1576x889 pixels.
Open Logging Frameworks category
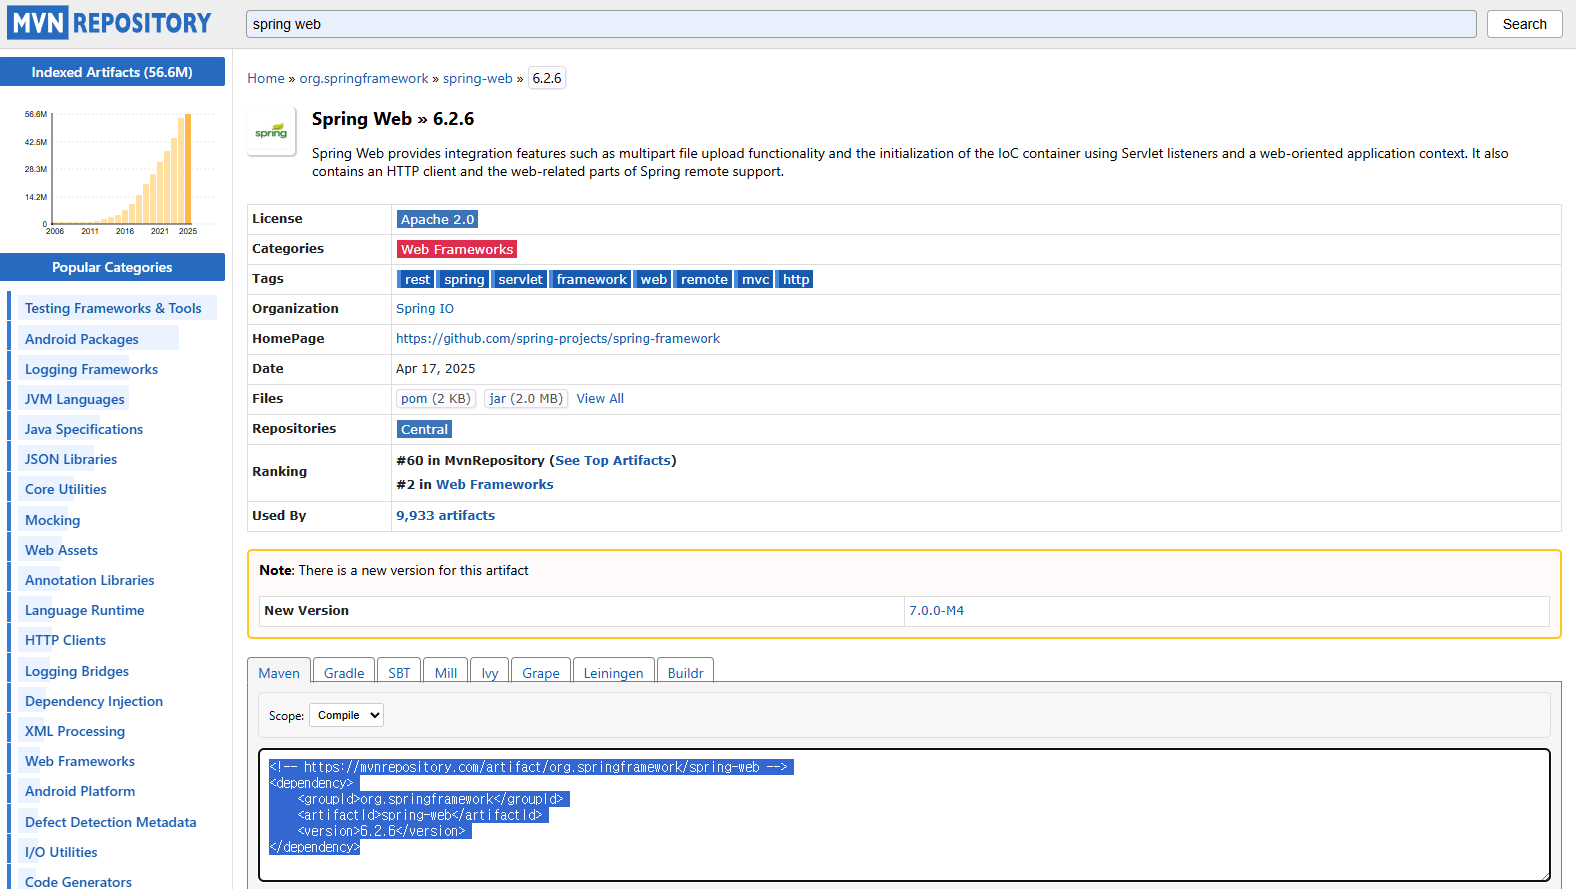click(91, 369)
